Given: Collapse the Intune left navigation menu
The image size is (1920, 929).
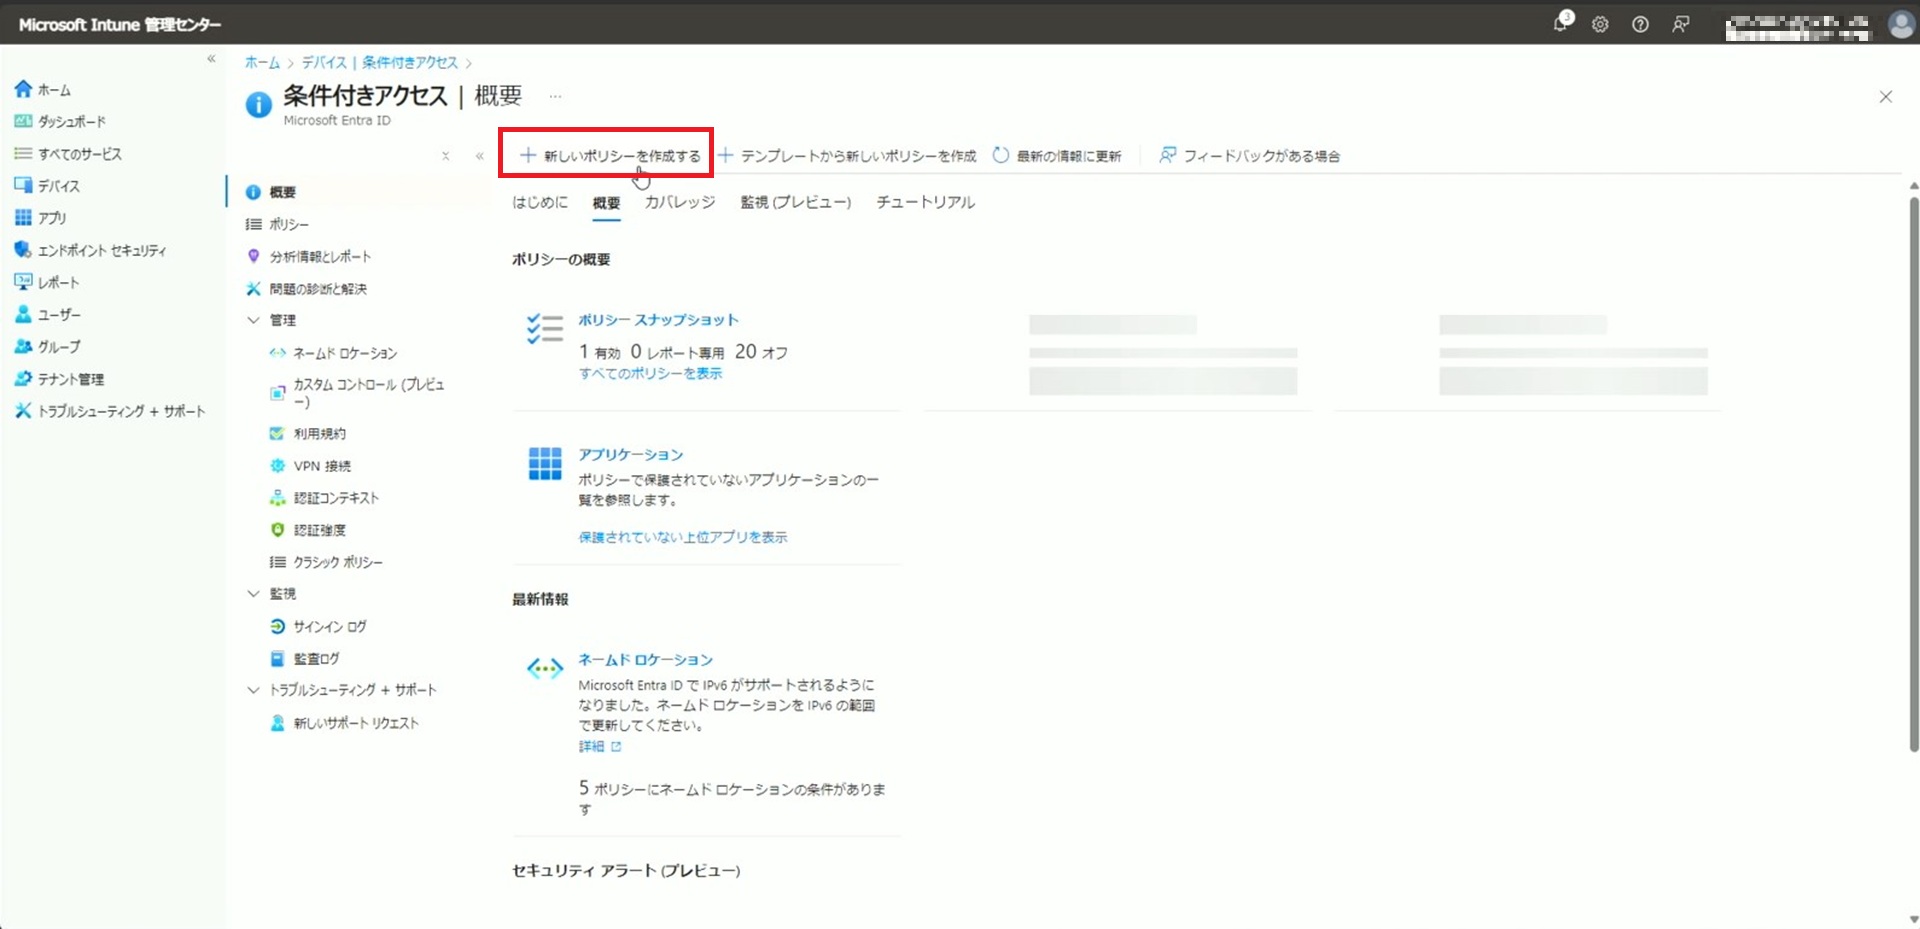Looking at the screenshot, I should (x=211, y=59).
